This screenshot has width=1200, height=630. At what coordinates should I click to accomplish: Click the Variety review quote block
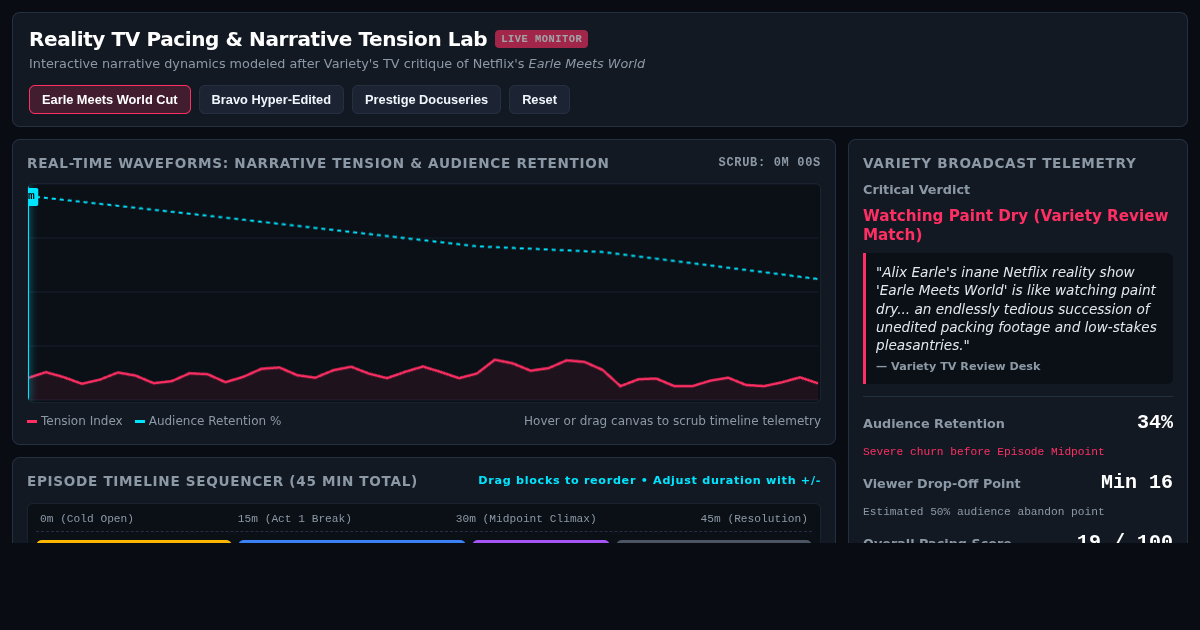(x=1018, y=318)
